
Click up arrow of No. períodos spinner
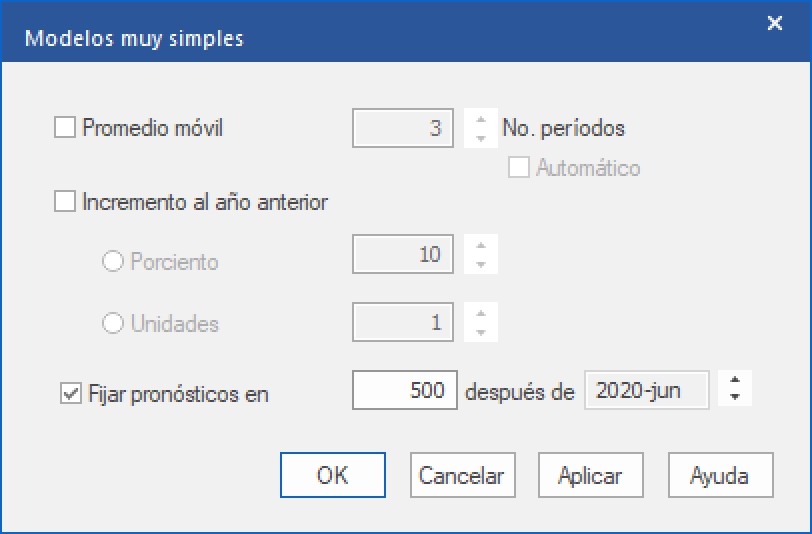pos(481,120)
